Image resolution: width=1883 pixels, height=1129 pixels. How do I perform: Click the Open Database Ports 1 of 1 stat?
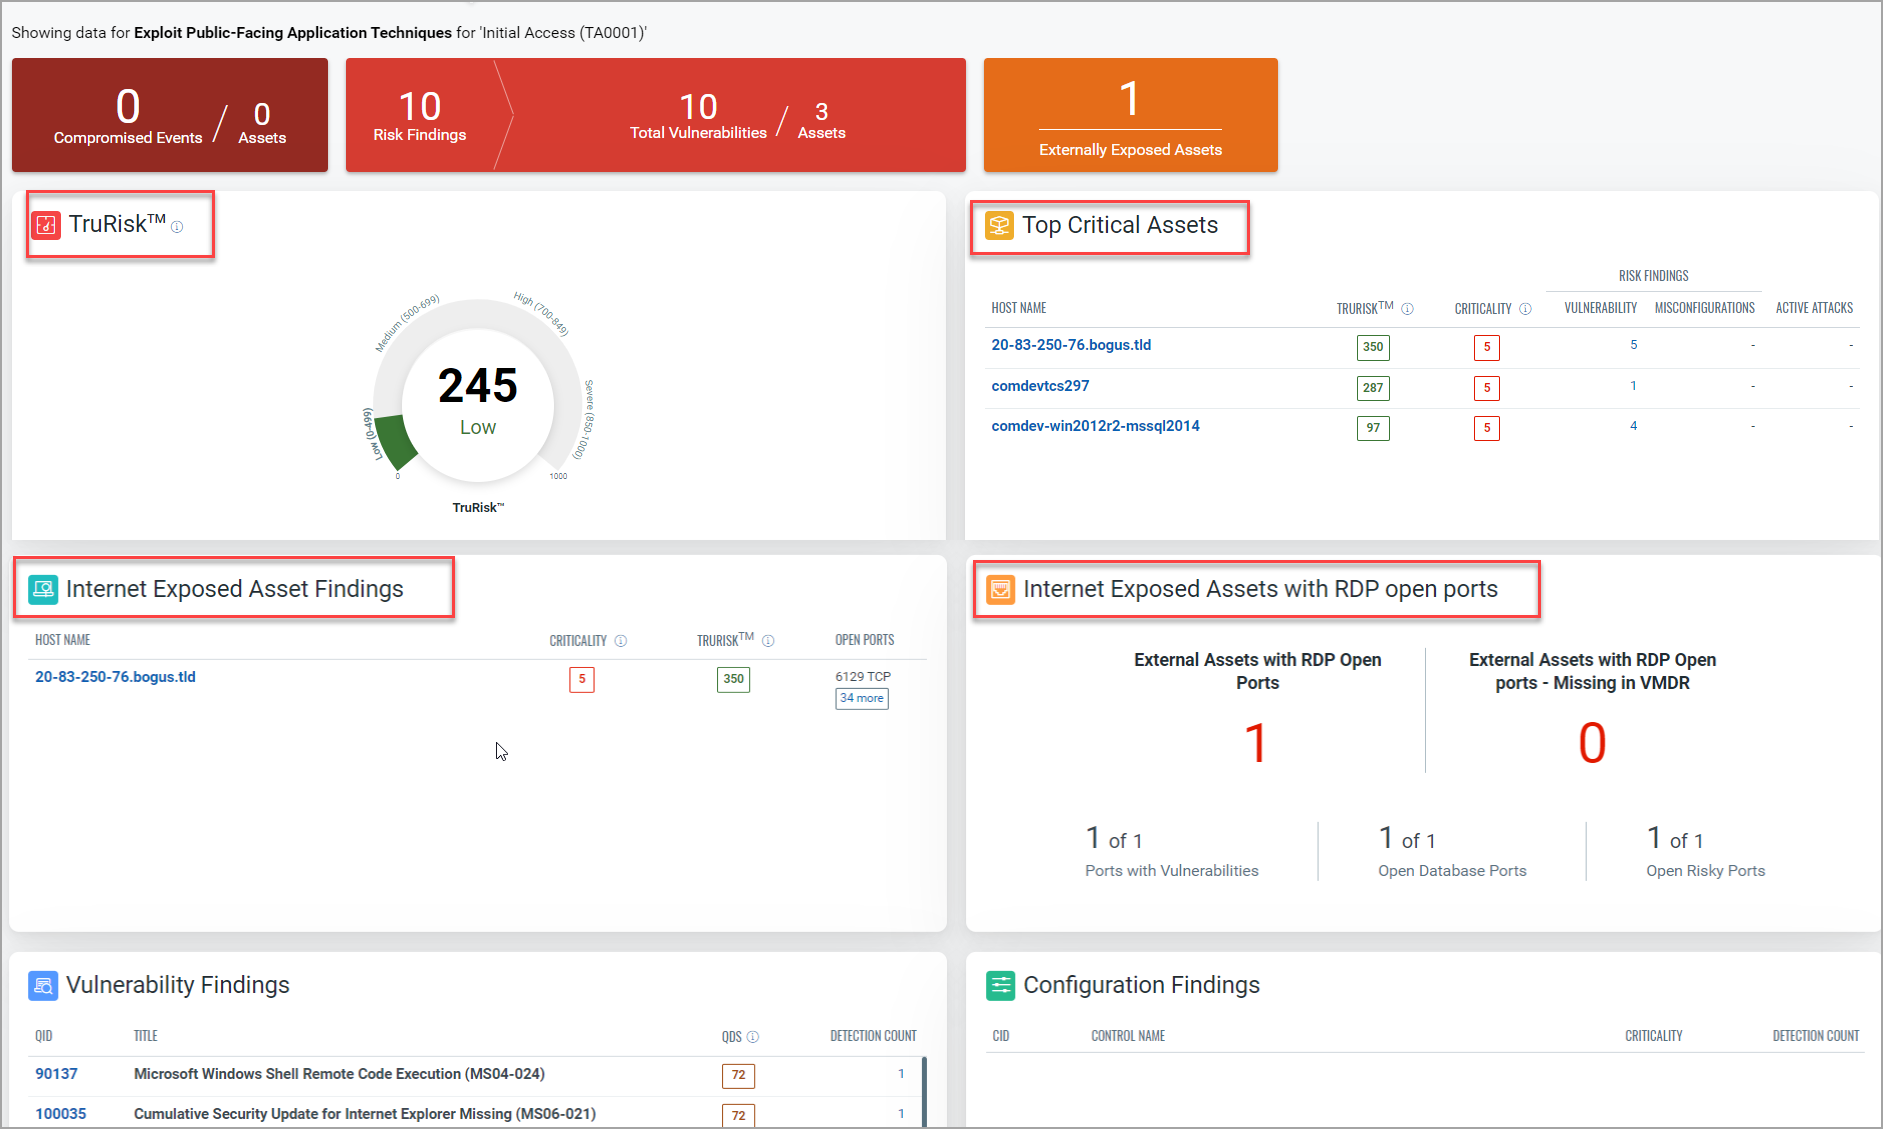(x=1452, y=851)
